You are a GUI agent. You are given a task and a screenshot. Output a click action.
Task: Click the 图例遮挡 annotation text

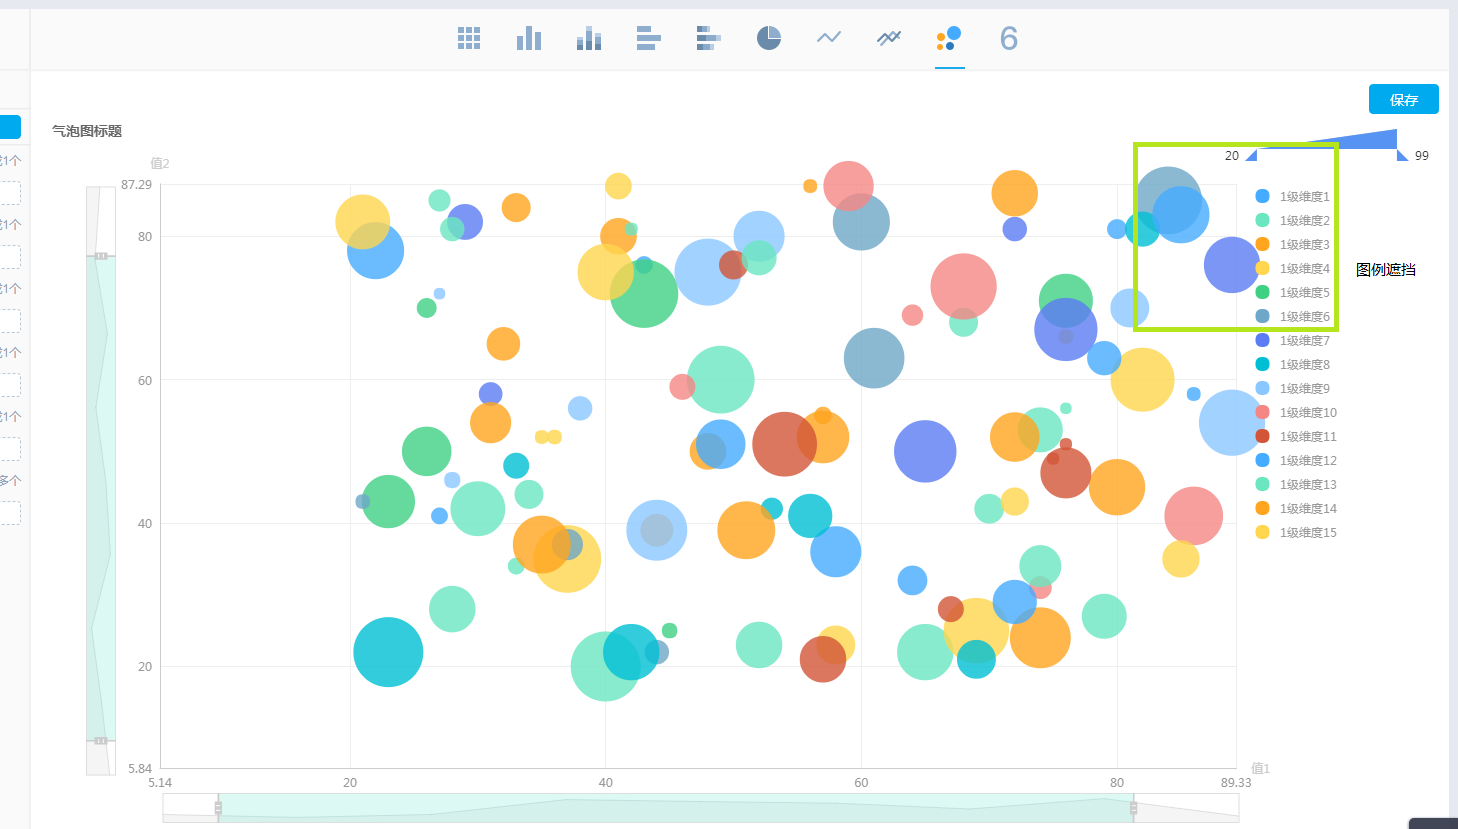1386,268
